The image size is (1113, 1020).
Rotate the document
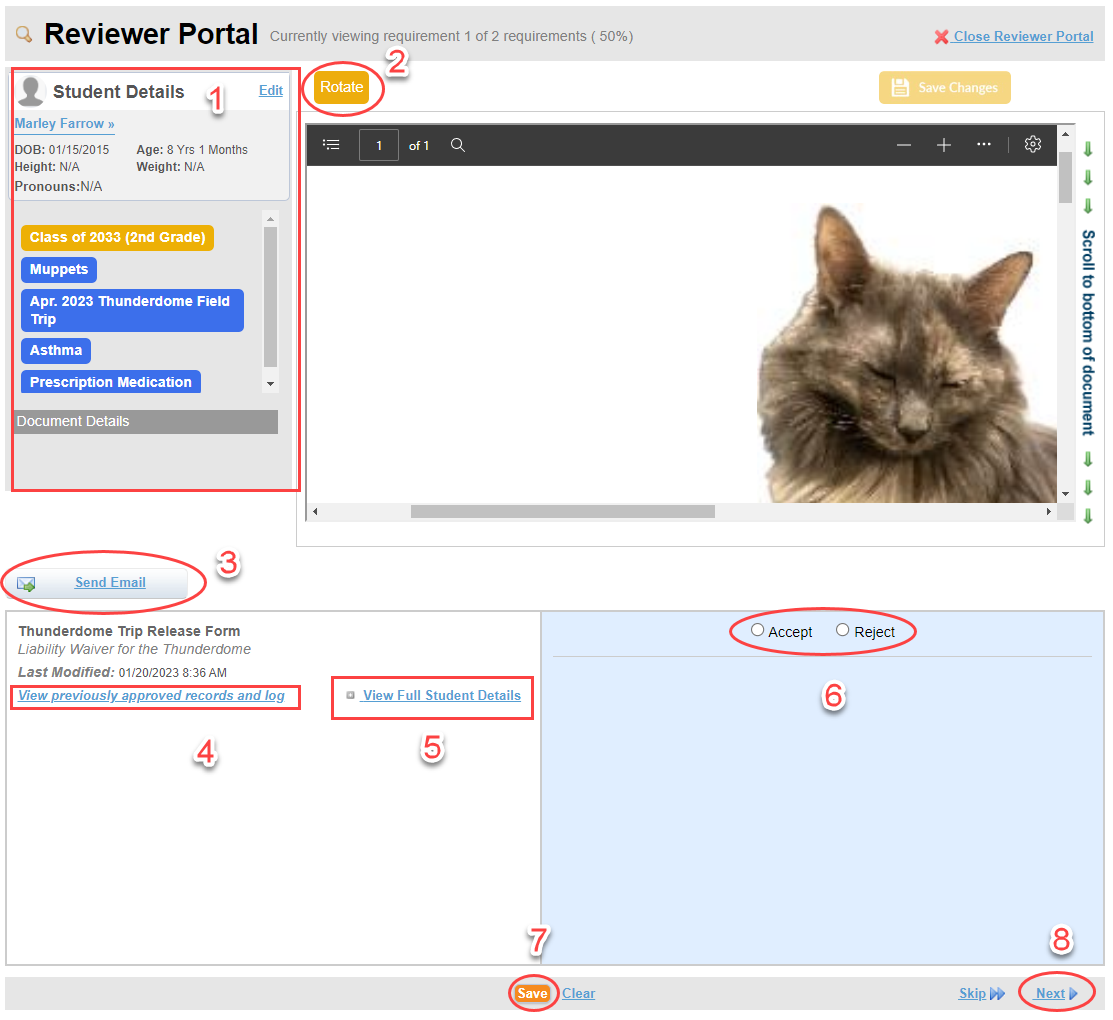click(341, 87)
